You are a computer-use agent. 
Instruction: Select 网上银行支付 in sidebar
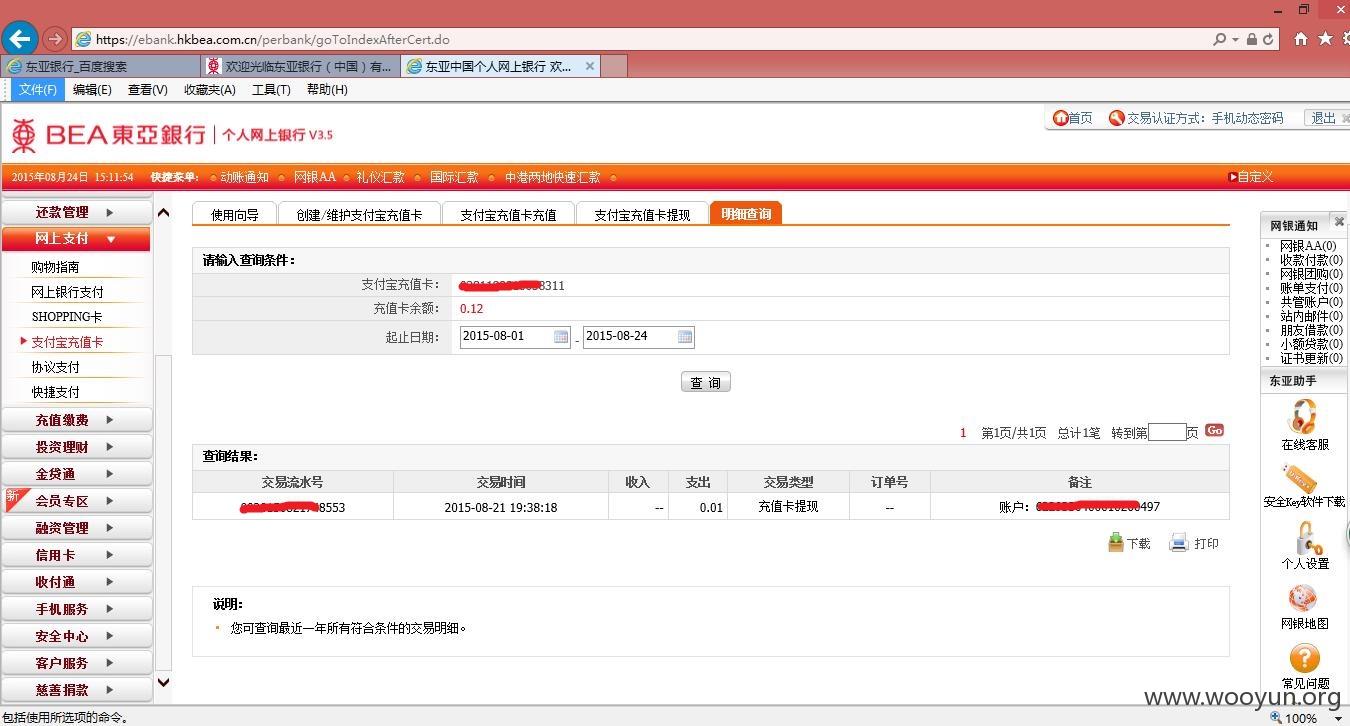tap(67, 292)
